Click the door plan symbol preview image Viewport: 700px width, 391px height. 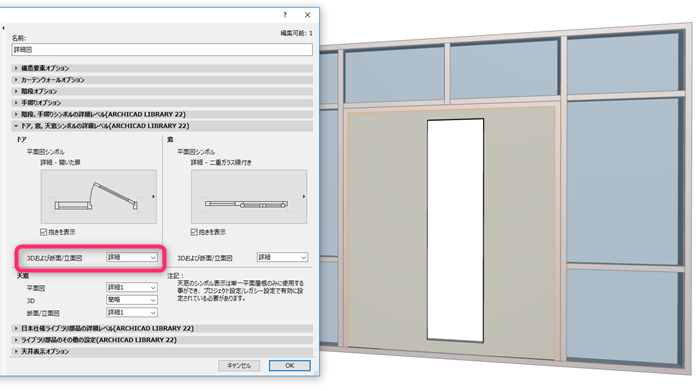99,196
